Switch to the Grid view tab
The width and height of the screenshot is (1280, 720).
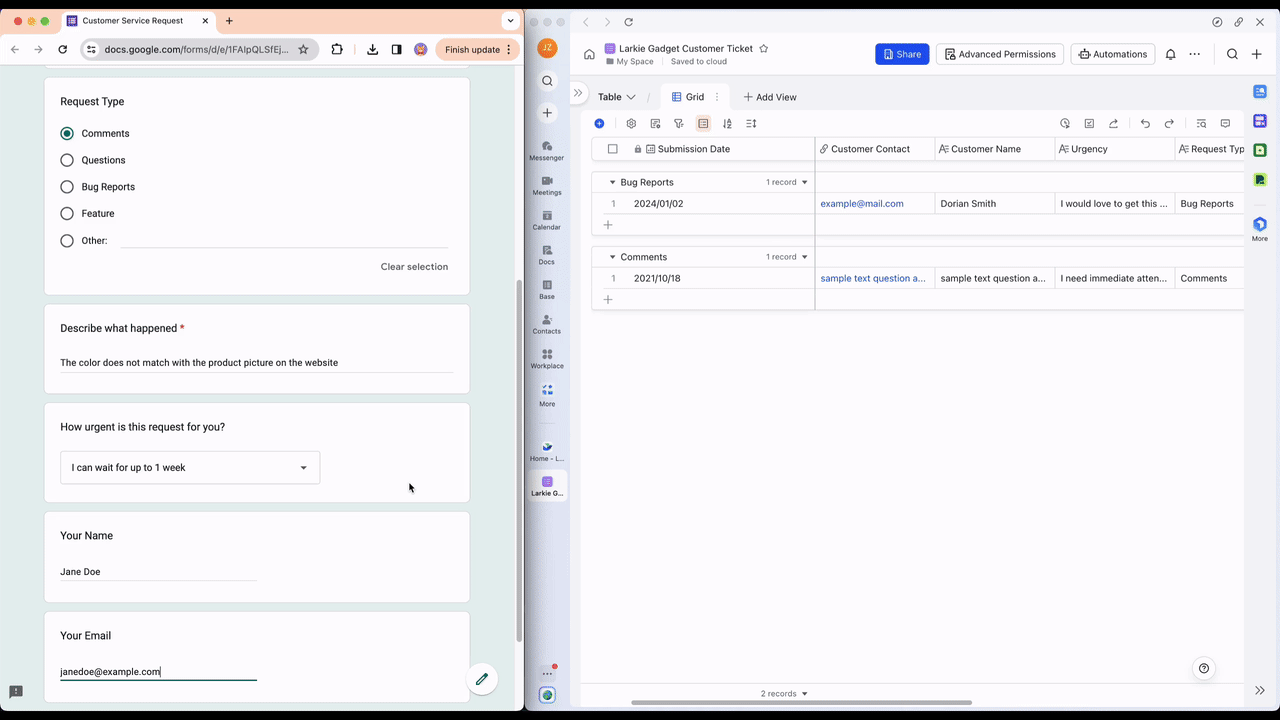688,97
